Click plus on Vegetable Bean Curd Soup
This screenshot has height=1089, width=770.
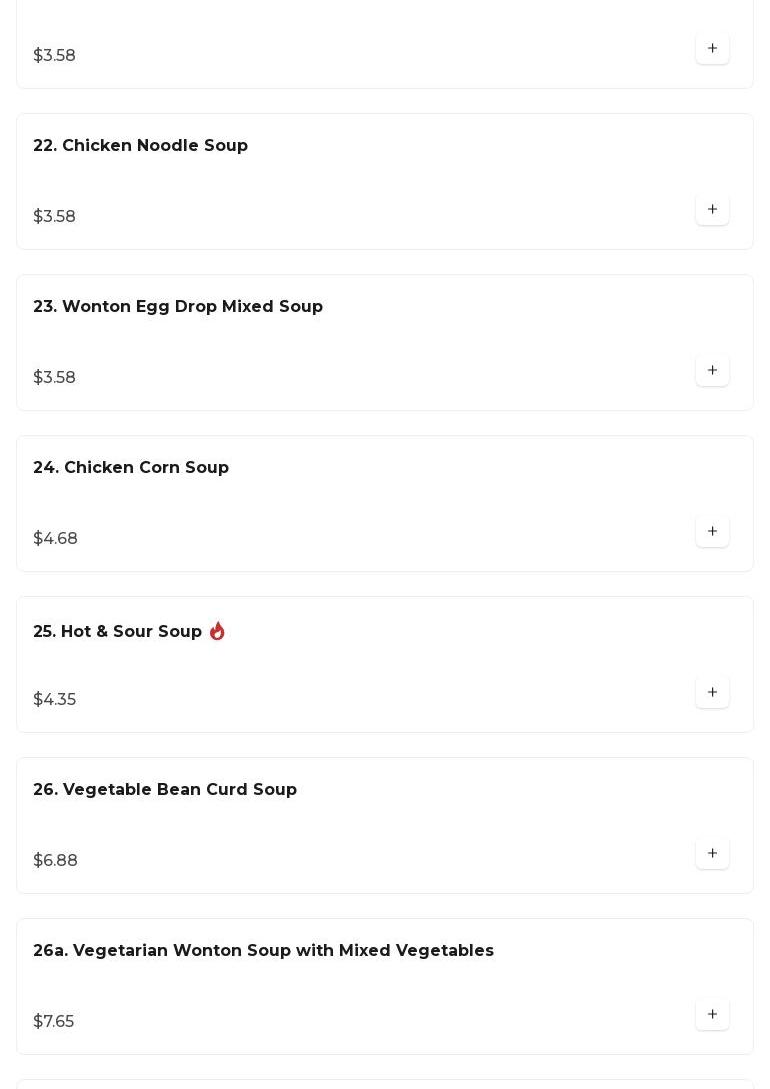point(712,854)
